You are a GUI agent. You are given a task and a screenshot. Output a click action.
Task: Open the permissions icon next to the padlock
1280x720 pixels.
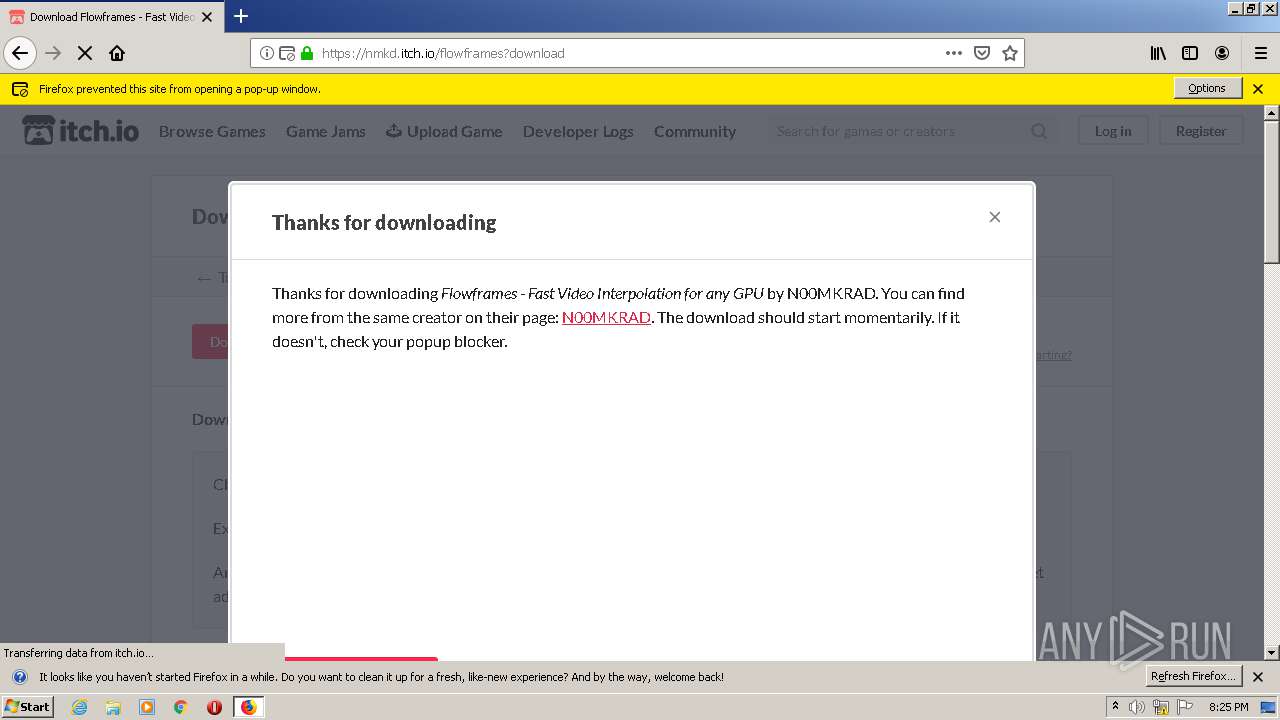tap(287, 53)
